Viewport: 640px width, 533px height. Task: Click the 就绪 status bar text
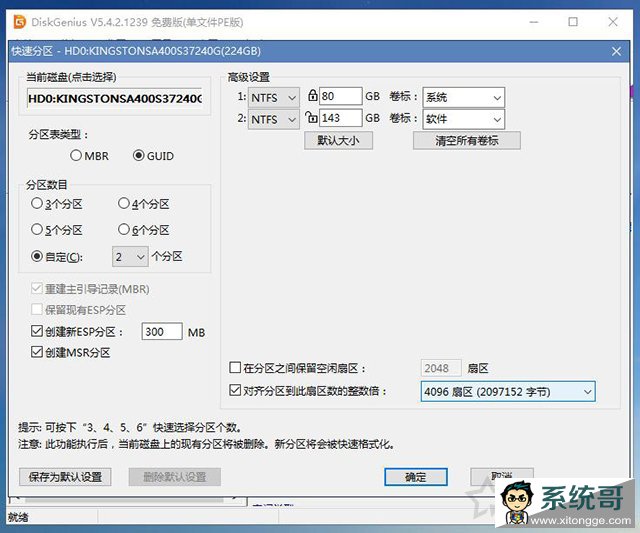pyautogui.click(x=19, y=517)
